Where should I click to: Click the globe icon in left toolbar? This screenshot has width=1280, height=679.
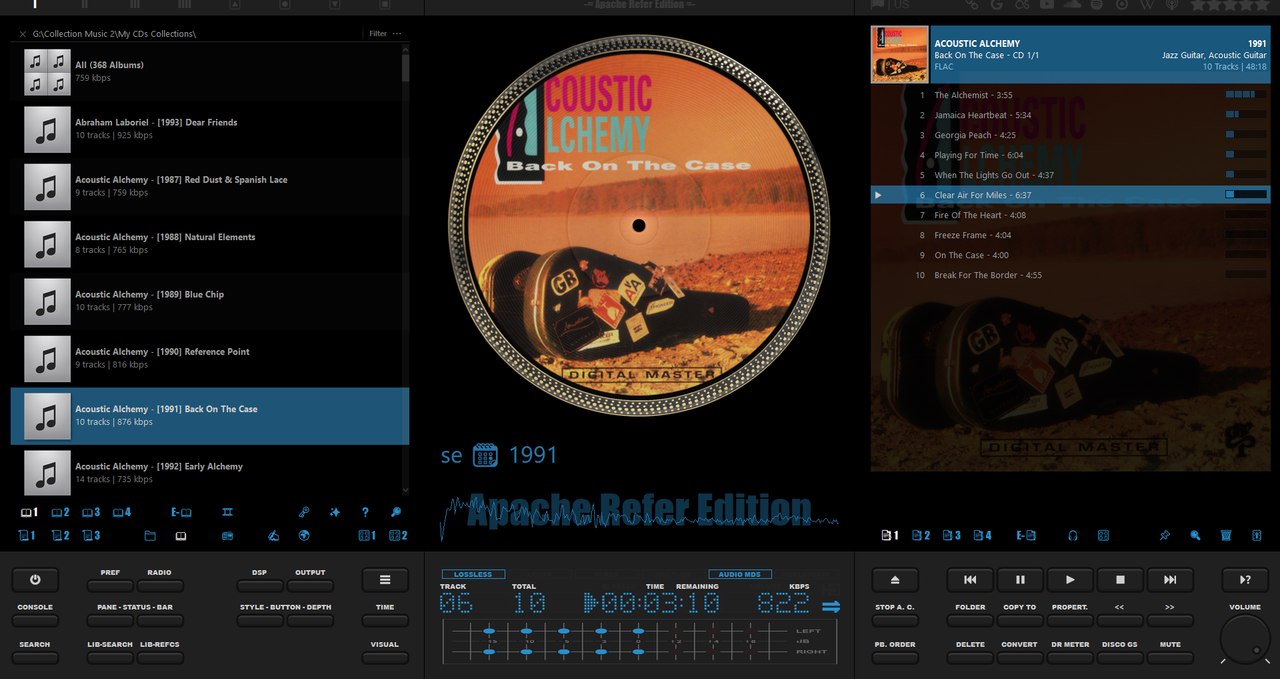tap(304, 536)
